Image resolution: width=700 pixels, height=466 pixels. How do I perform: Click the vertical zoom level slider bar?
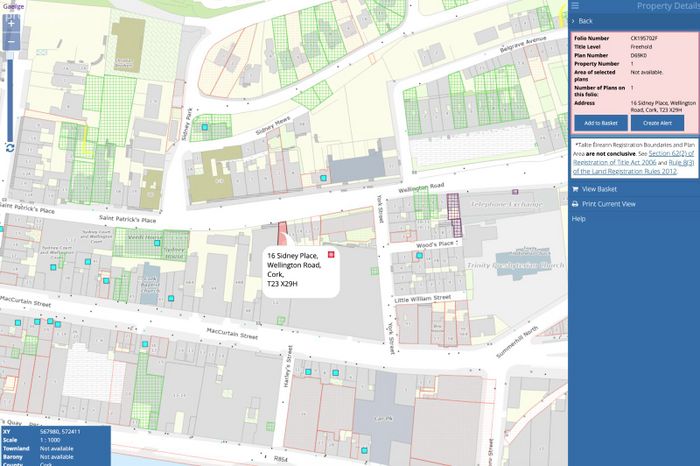tap(10, 99)
